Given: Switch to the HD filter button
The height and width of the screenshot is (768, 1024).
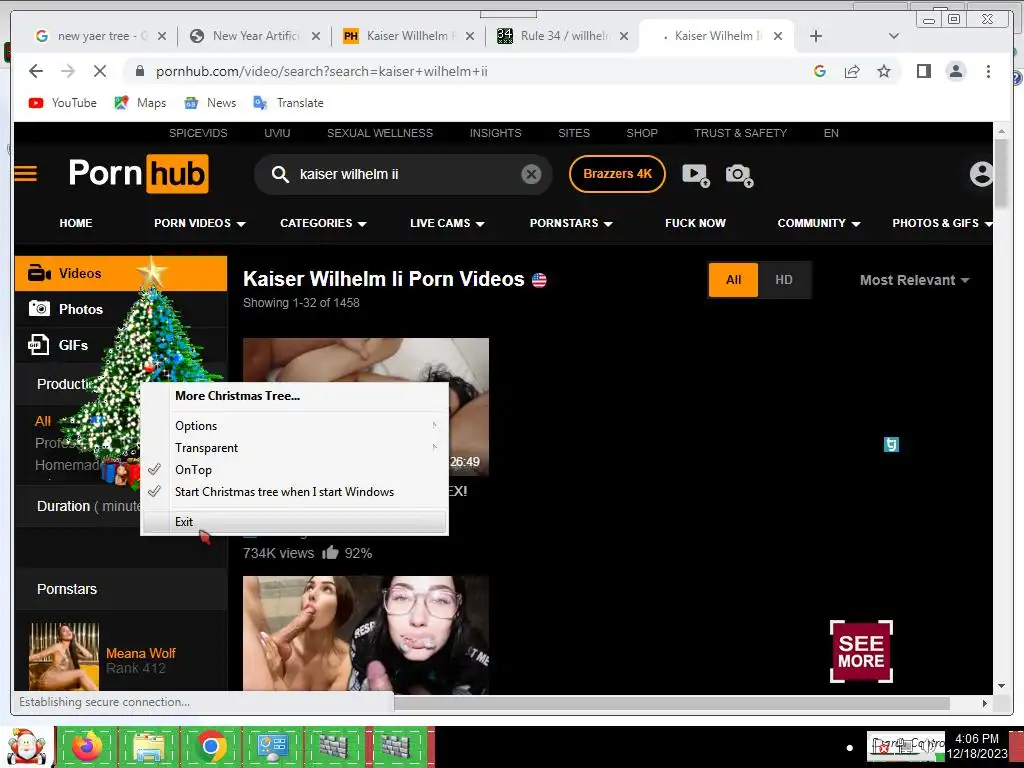Looking at the screenshot, I should tap(784, 280).
